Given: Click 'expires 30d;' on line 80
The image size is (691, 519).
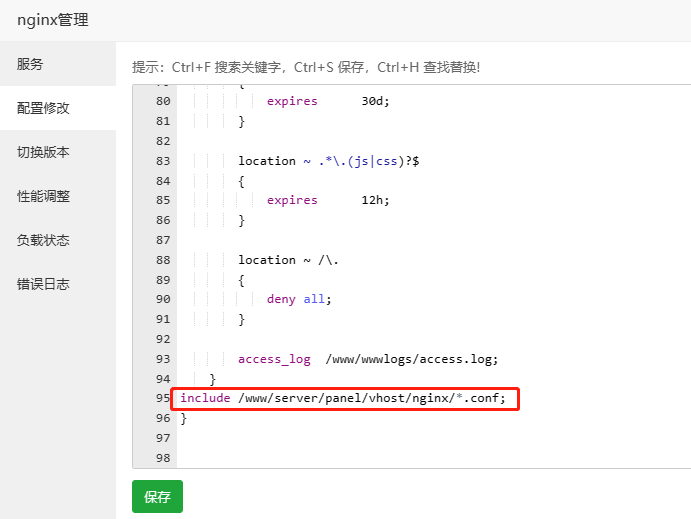Looking at the screenshot, I should (x=328, y=101).
